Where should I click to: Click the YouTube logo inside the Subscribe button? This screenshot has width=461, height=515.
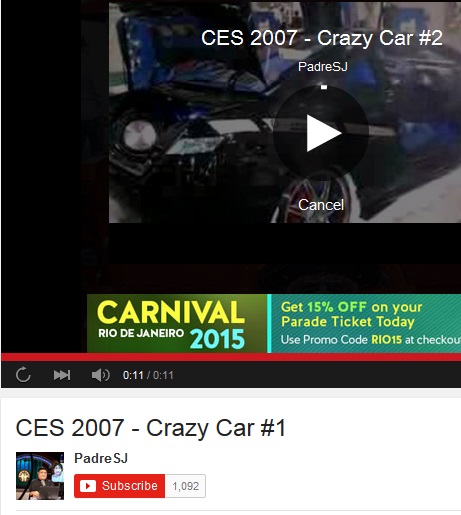point(88,486)
